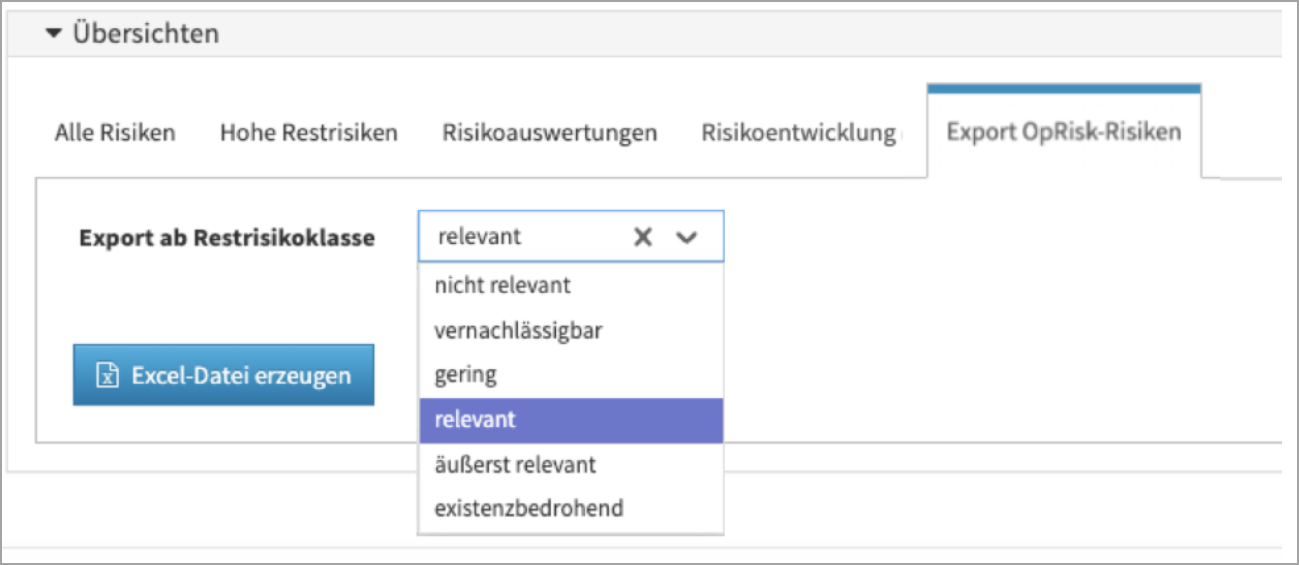Select 'gering' in the dropdown list

point(465,375)
